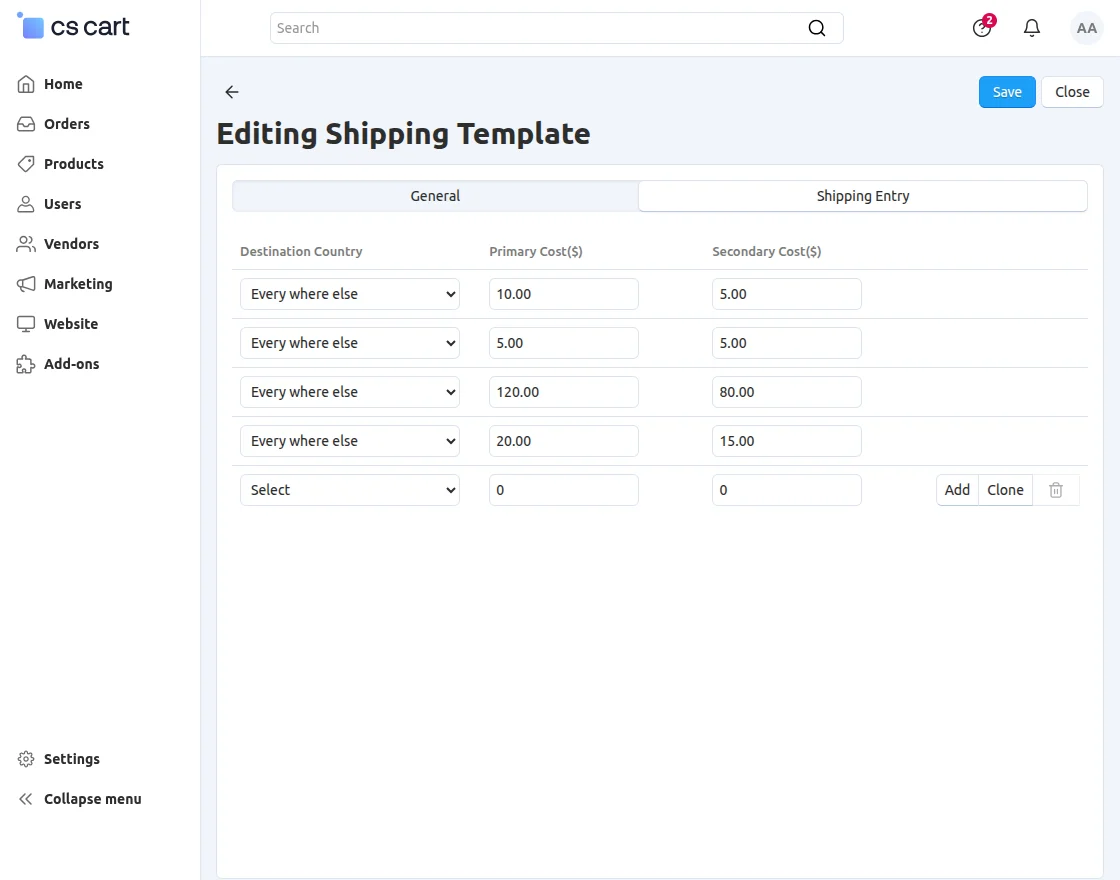1120x880 pixels.
Task: Click the Editing Shipping Template heading
Action: 404,134
